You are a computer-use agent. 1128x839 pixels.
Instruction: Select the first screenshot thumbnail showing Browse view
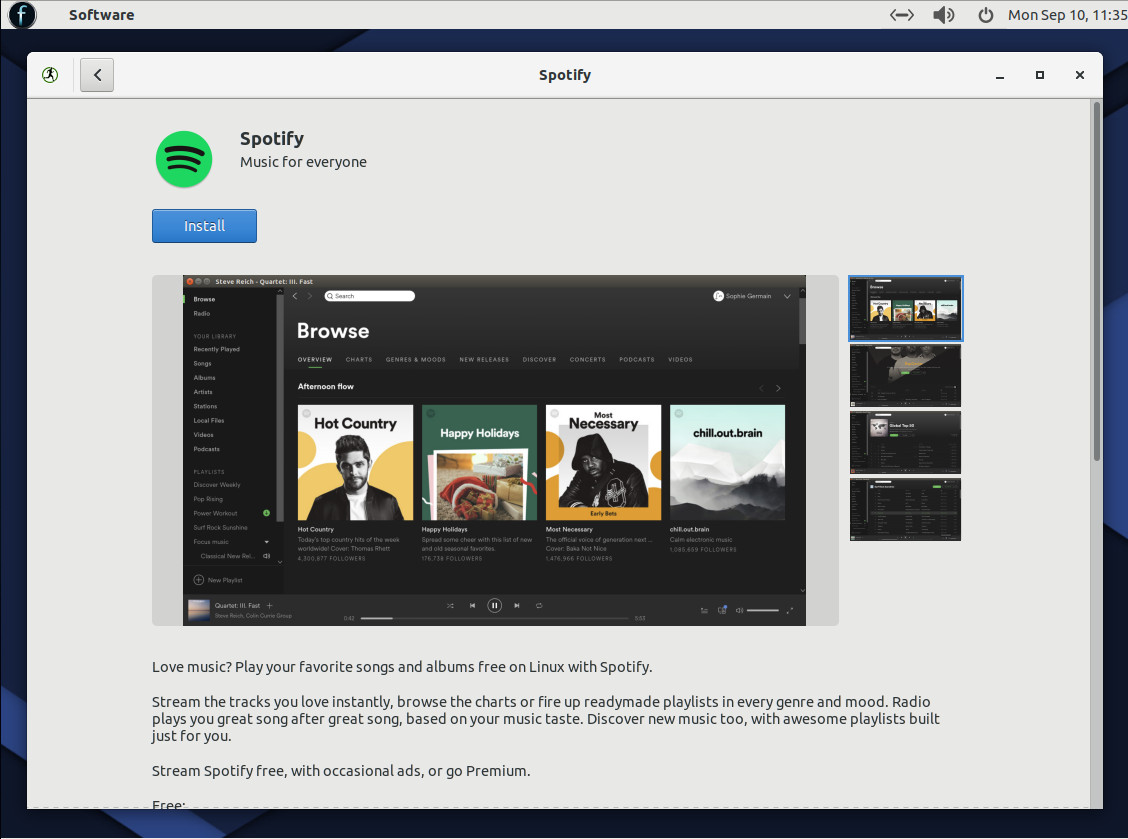tap(906, 308)
